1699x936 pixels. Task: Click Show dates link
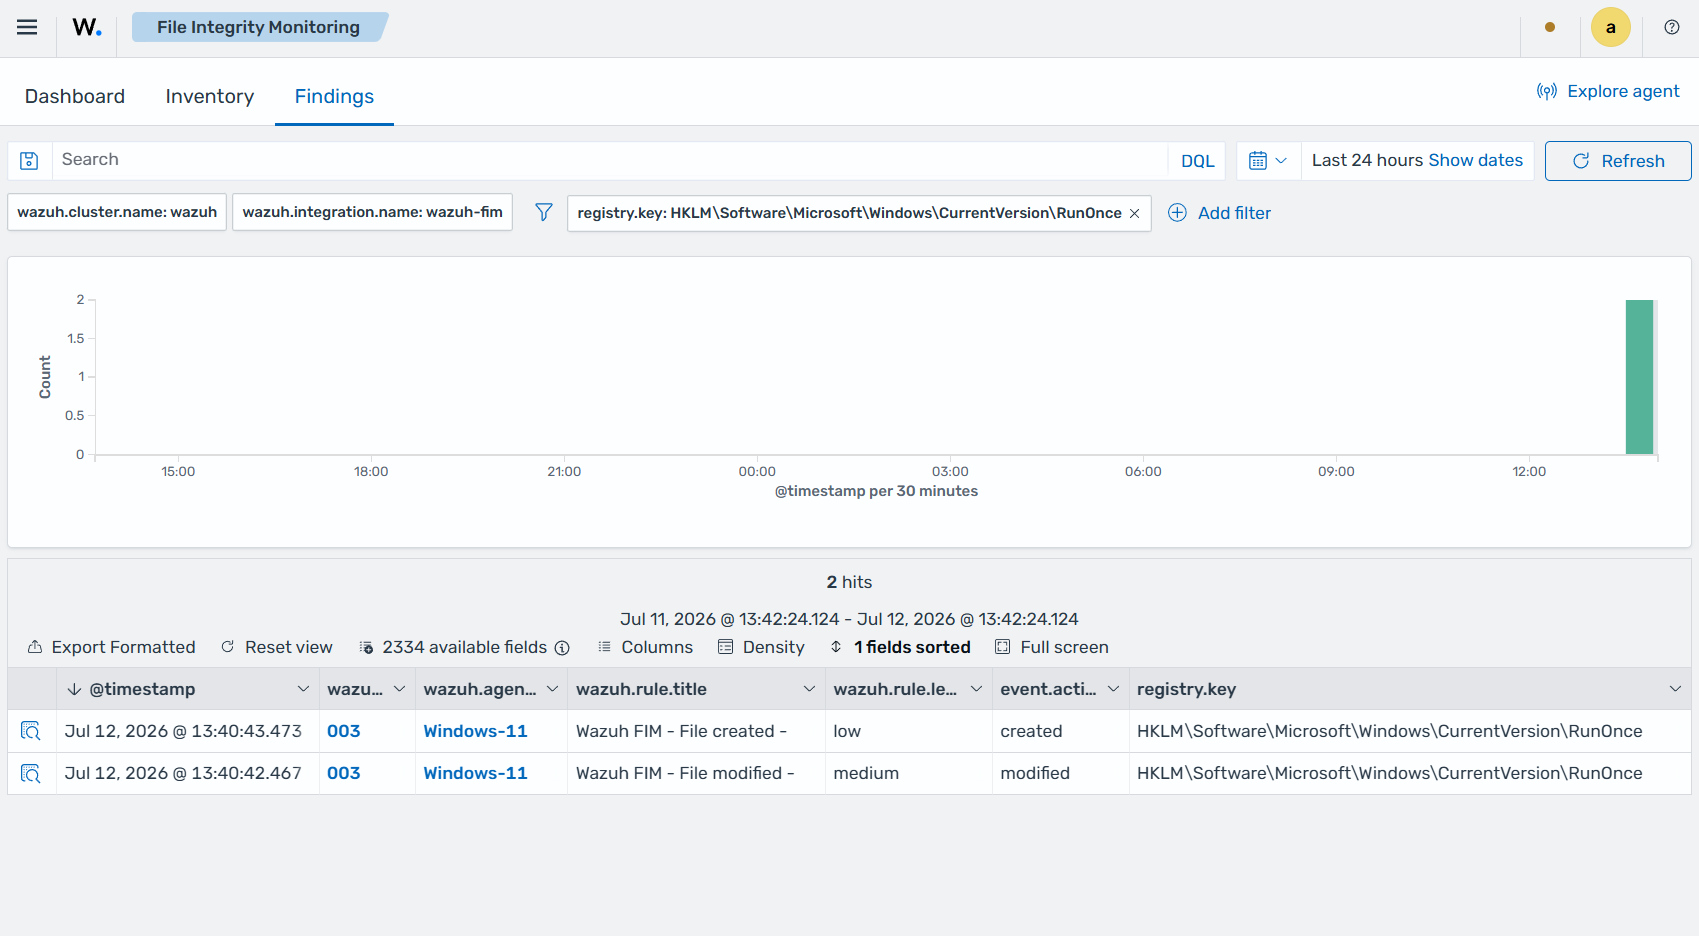pyautogui.click(x=1476, y=160)
